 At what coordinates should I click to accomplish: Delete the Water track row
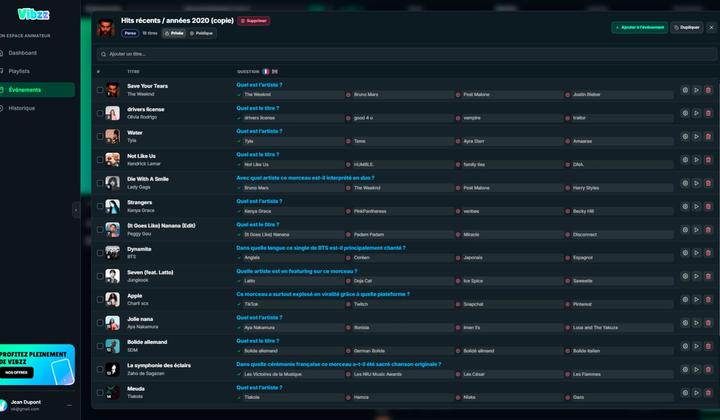[x=708, y=136]
